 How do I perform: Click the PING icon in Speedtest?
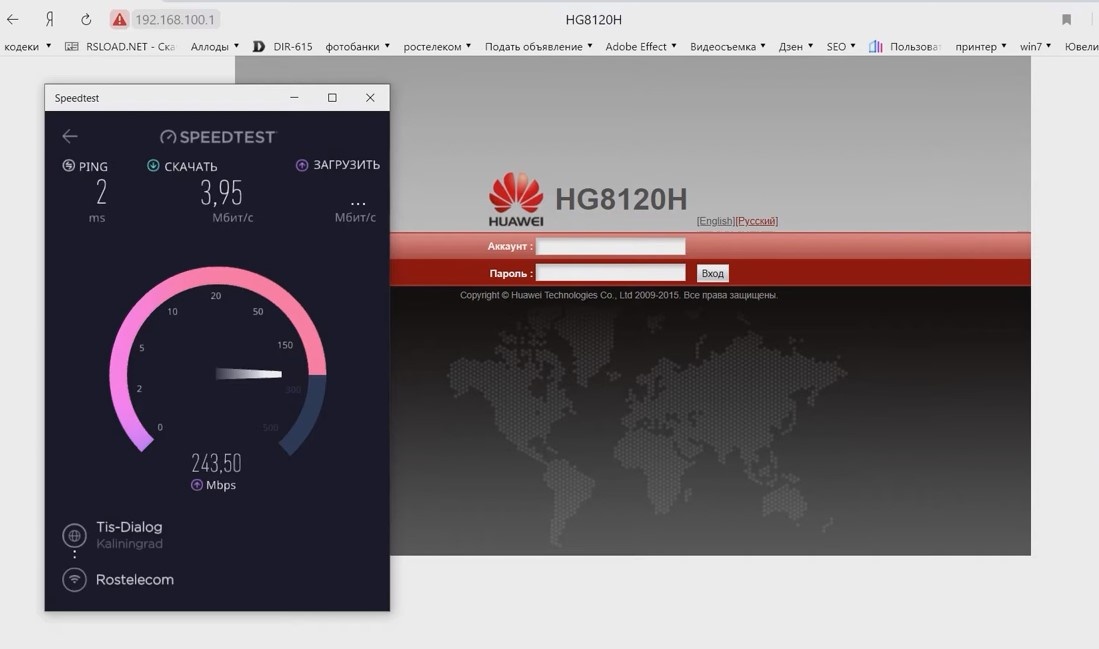(x=69, y=165)
